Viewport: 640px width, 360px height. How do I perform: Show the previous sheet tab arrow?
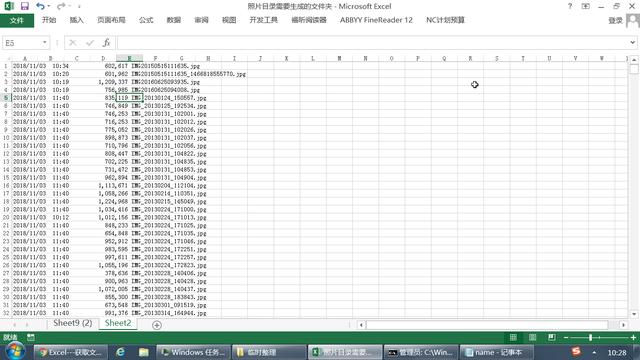[14, 325]
